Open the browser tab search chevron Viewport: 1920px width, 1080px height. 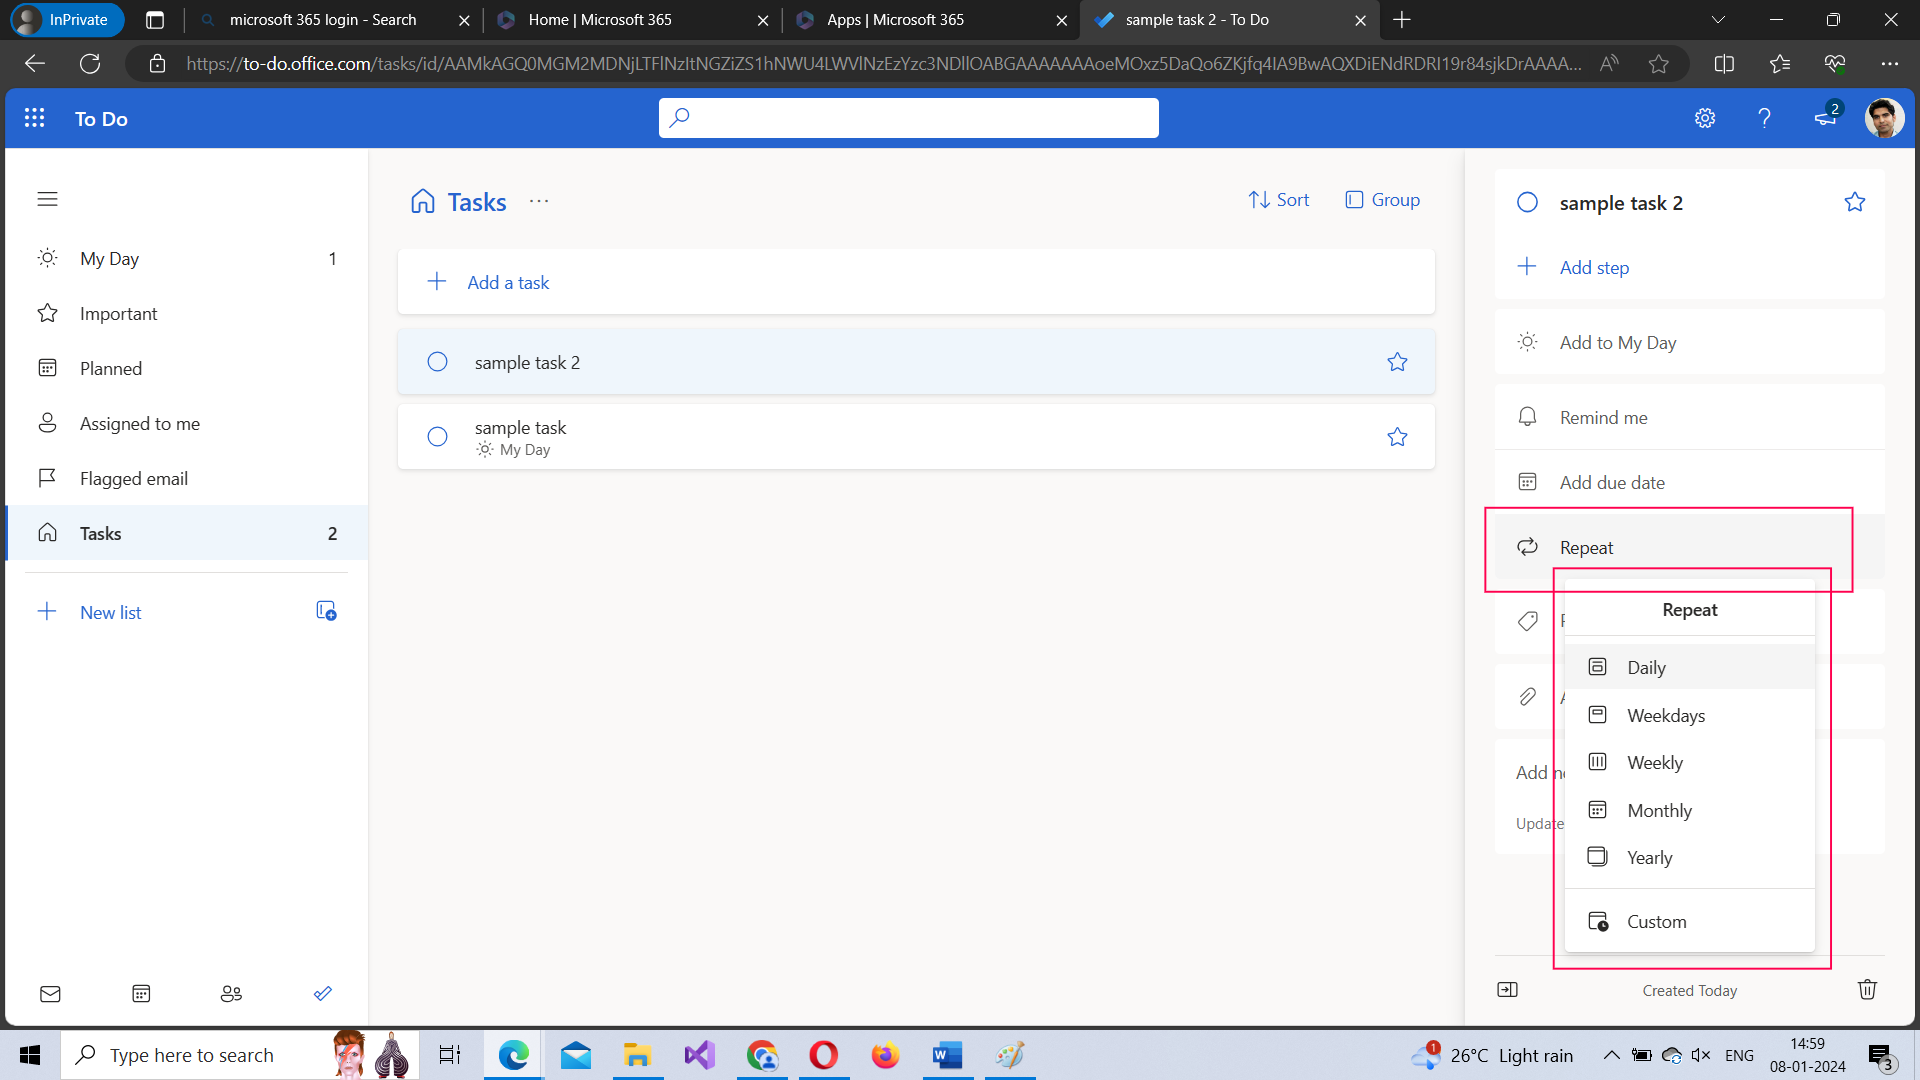[x=1718, y=19]
